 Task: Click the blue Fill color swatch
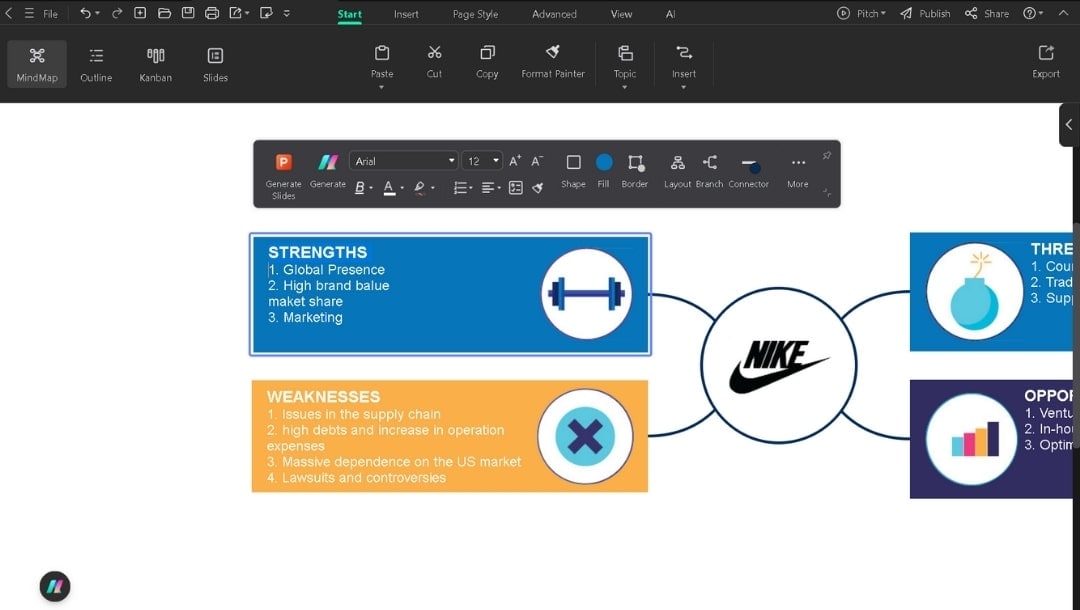(x=603, y=162)
